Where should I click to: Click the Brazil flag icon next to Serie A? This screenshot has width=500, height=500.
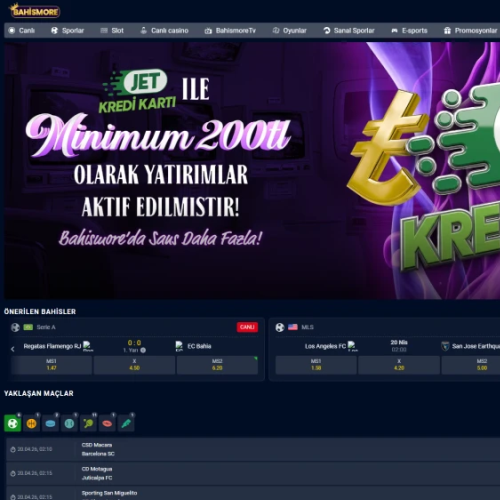click(28, 327)
